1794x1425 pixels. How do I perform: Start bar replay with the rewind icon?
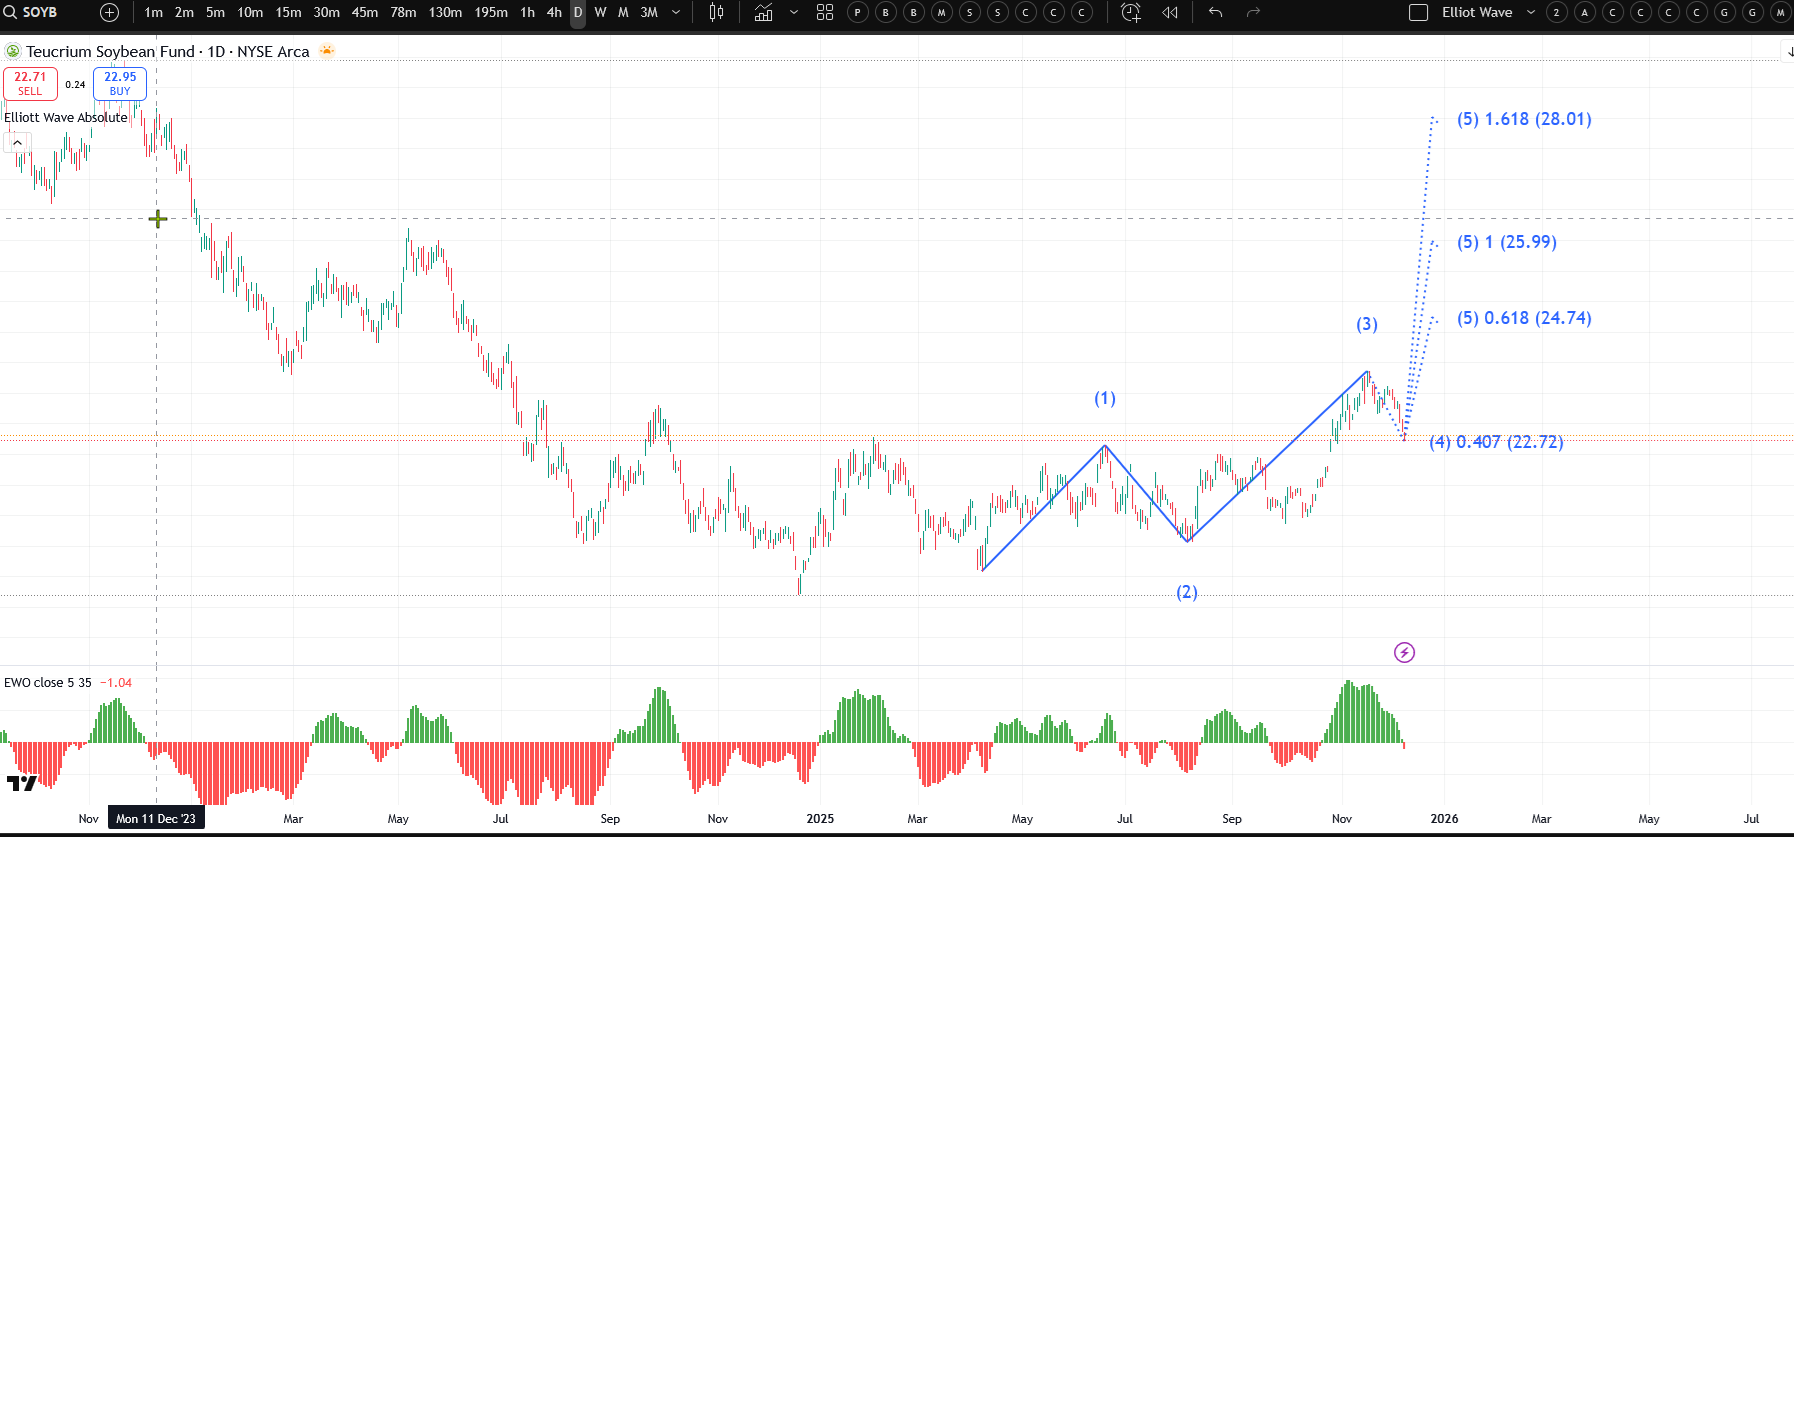(1170, 13)
